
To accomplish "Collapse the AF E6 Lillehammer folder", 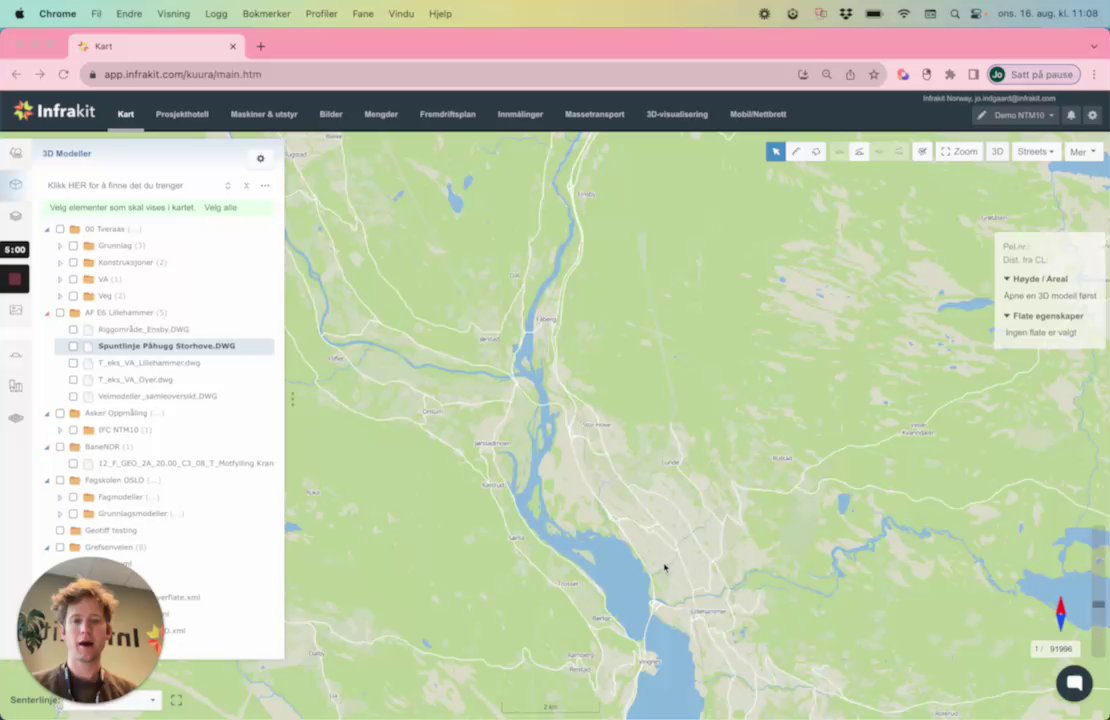I will (47, 313).
